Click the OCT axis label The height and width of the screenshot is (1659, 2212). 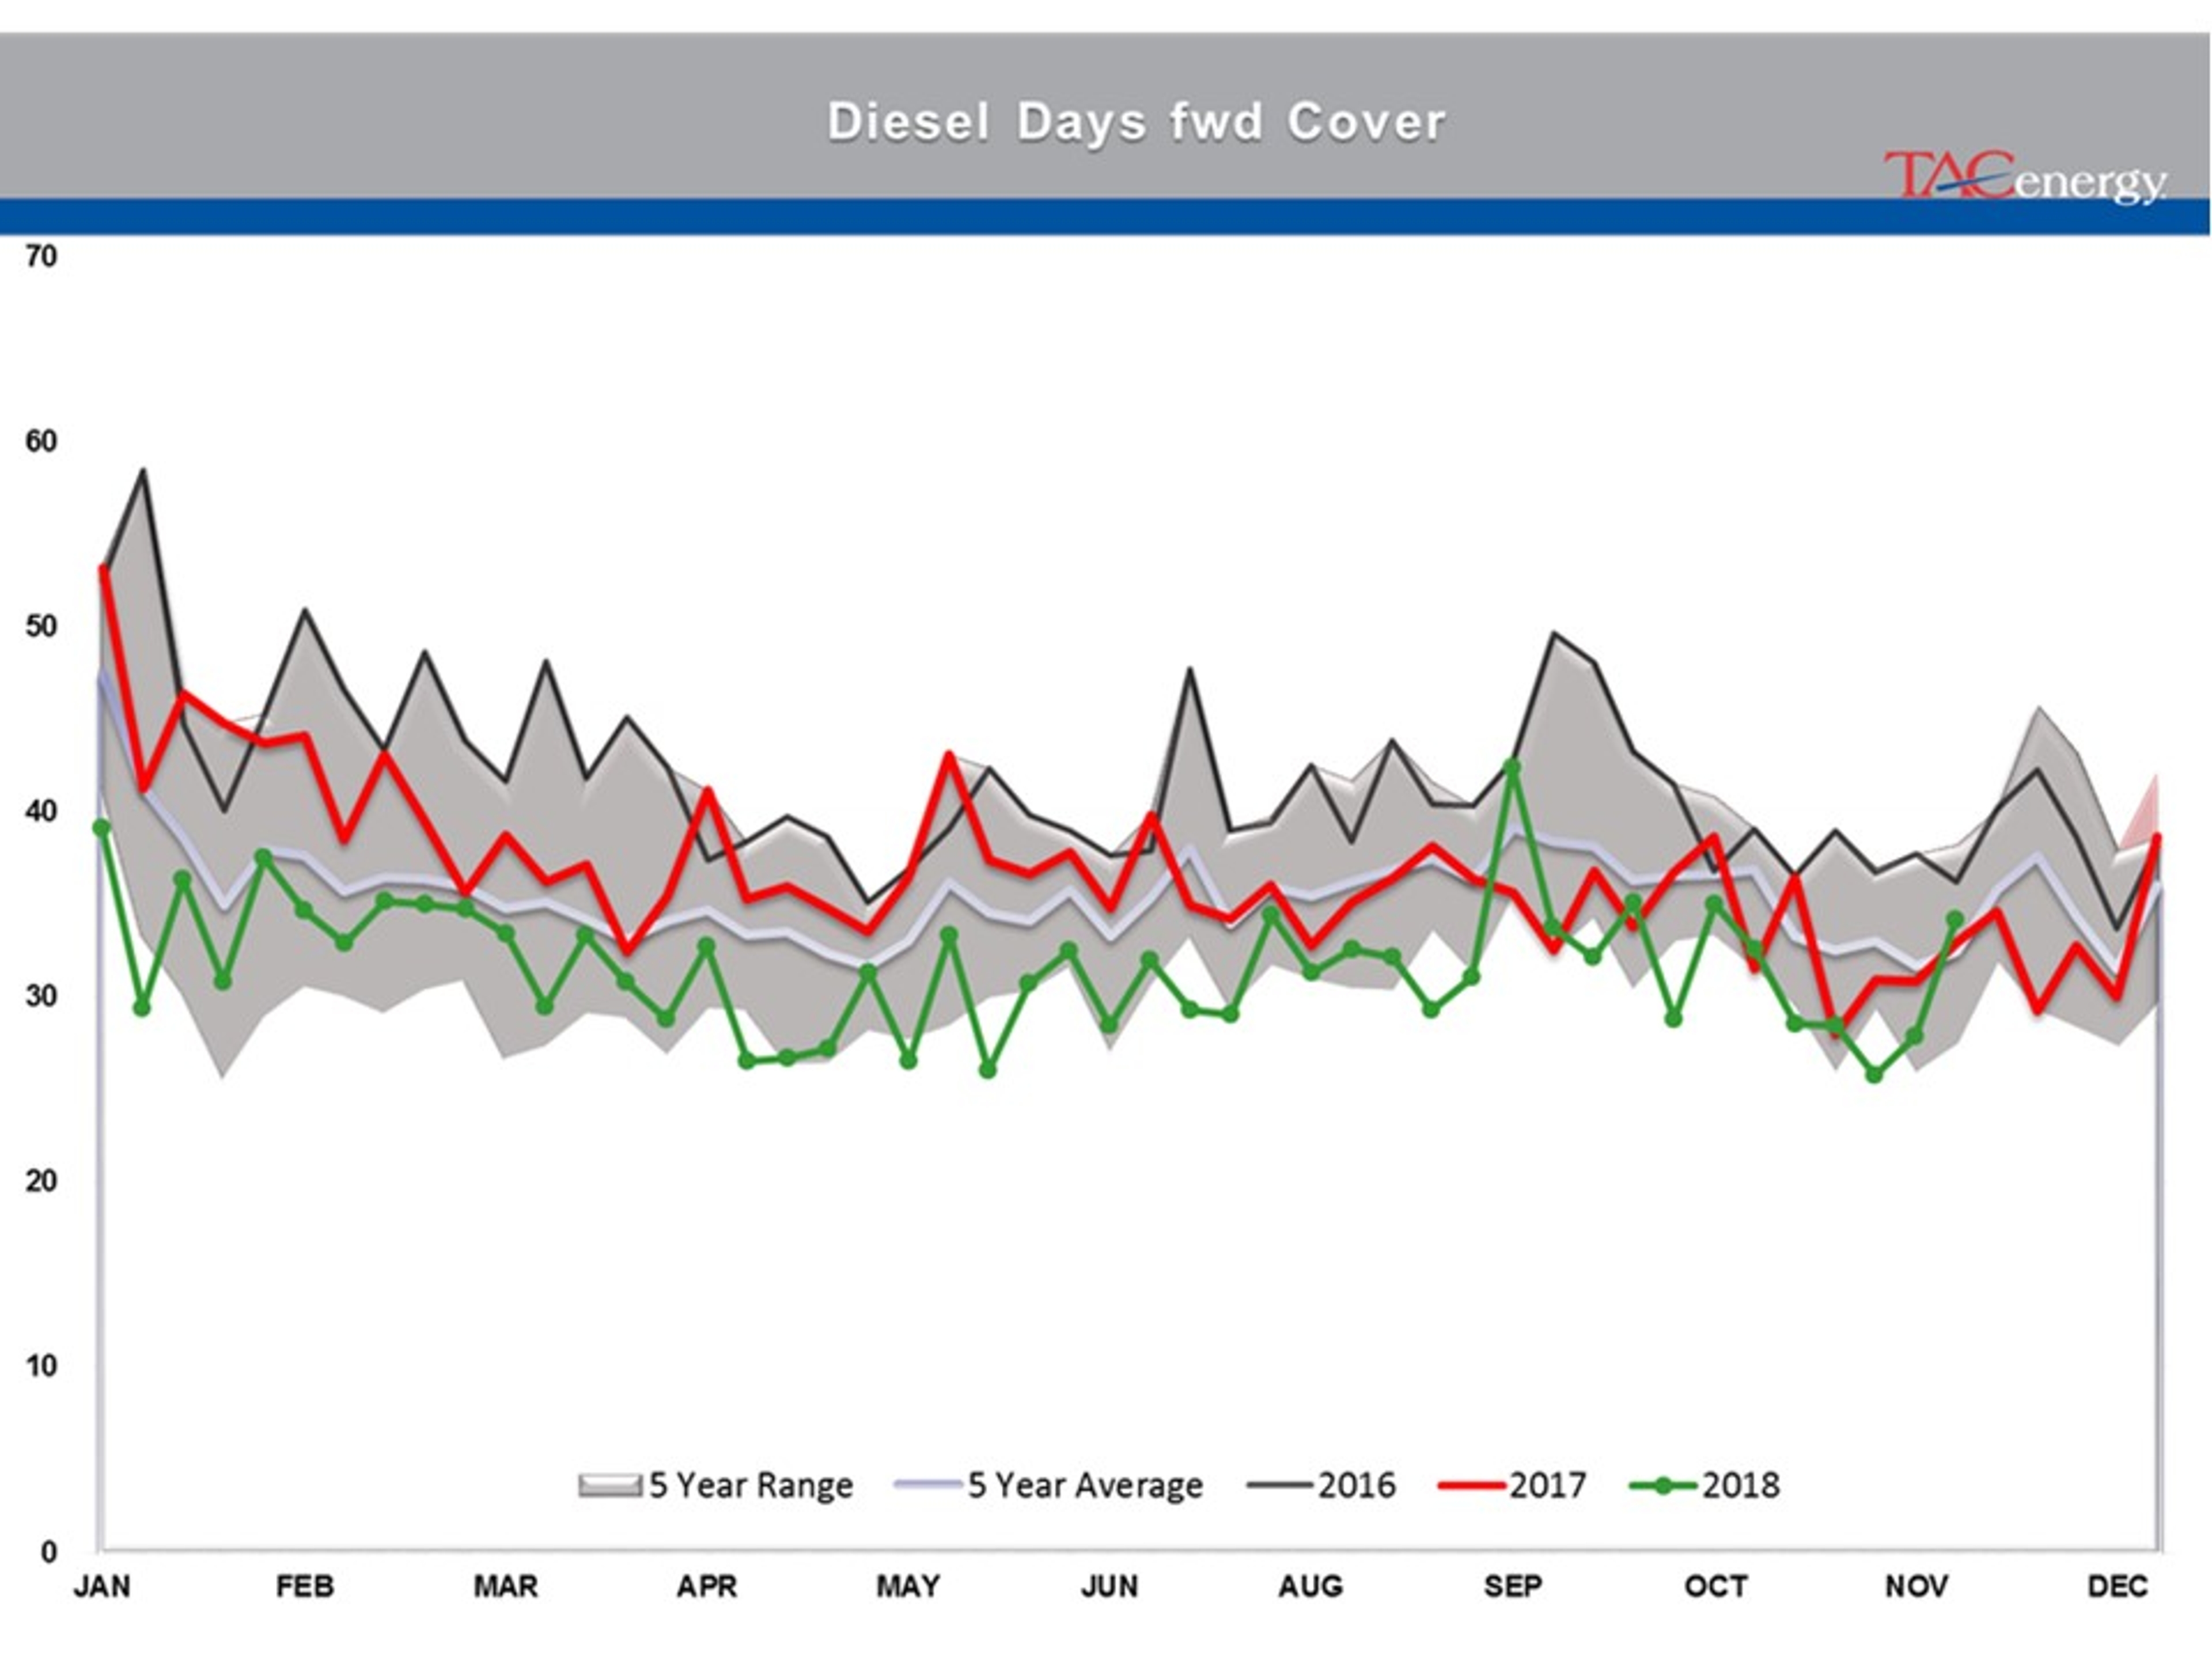pyautogui.click(x=1716, y=1586)
